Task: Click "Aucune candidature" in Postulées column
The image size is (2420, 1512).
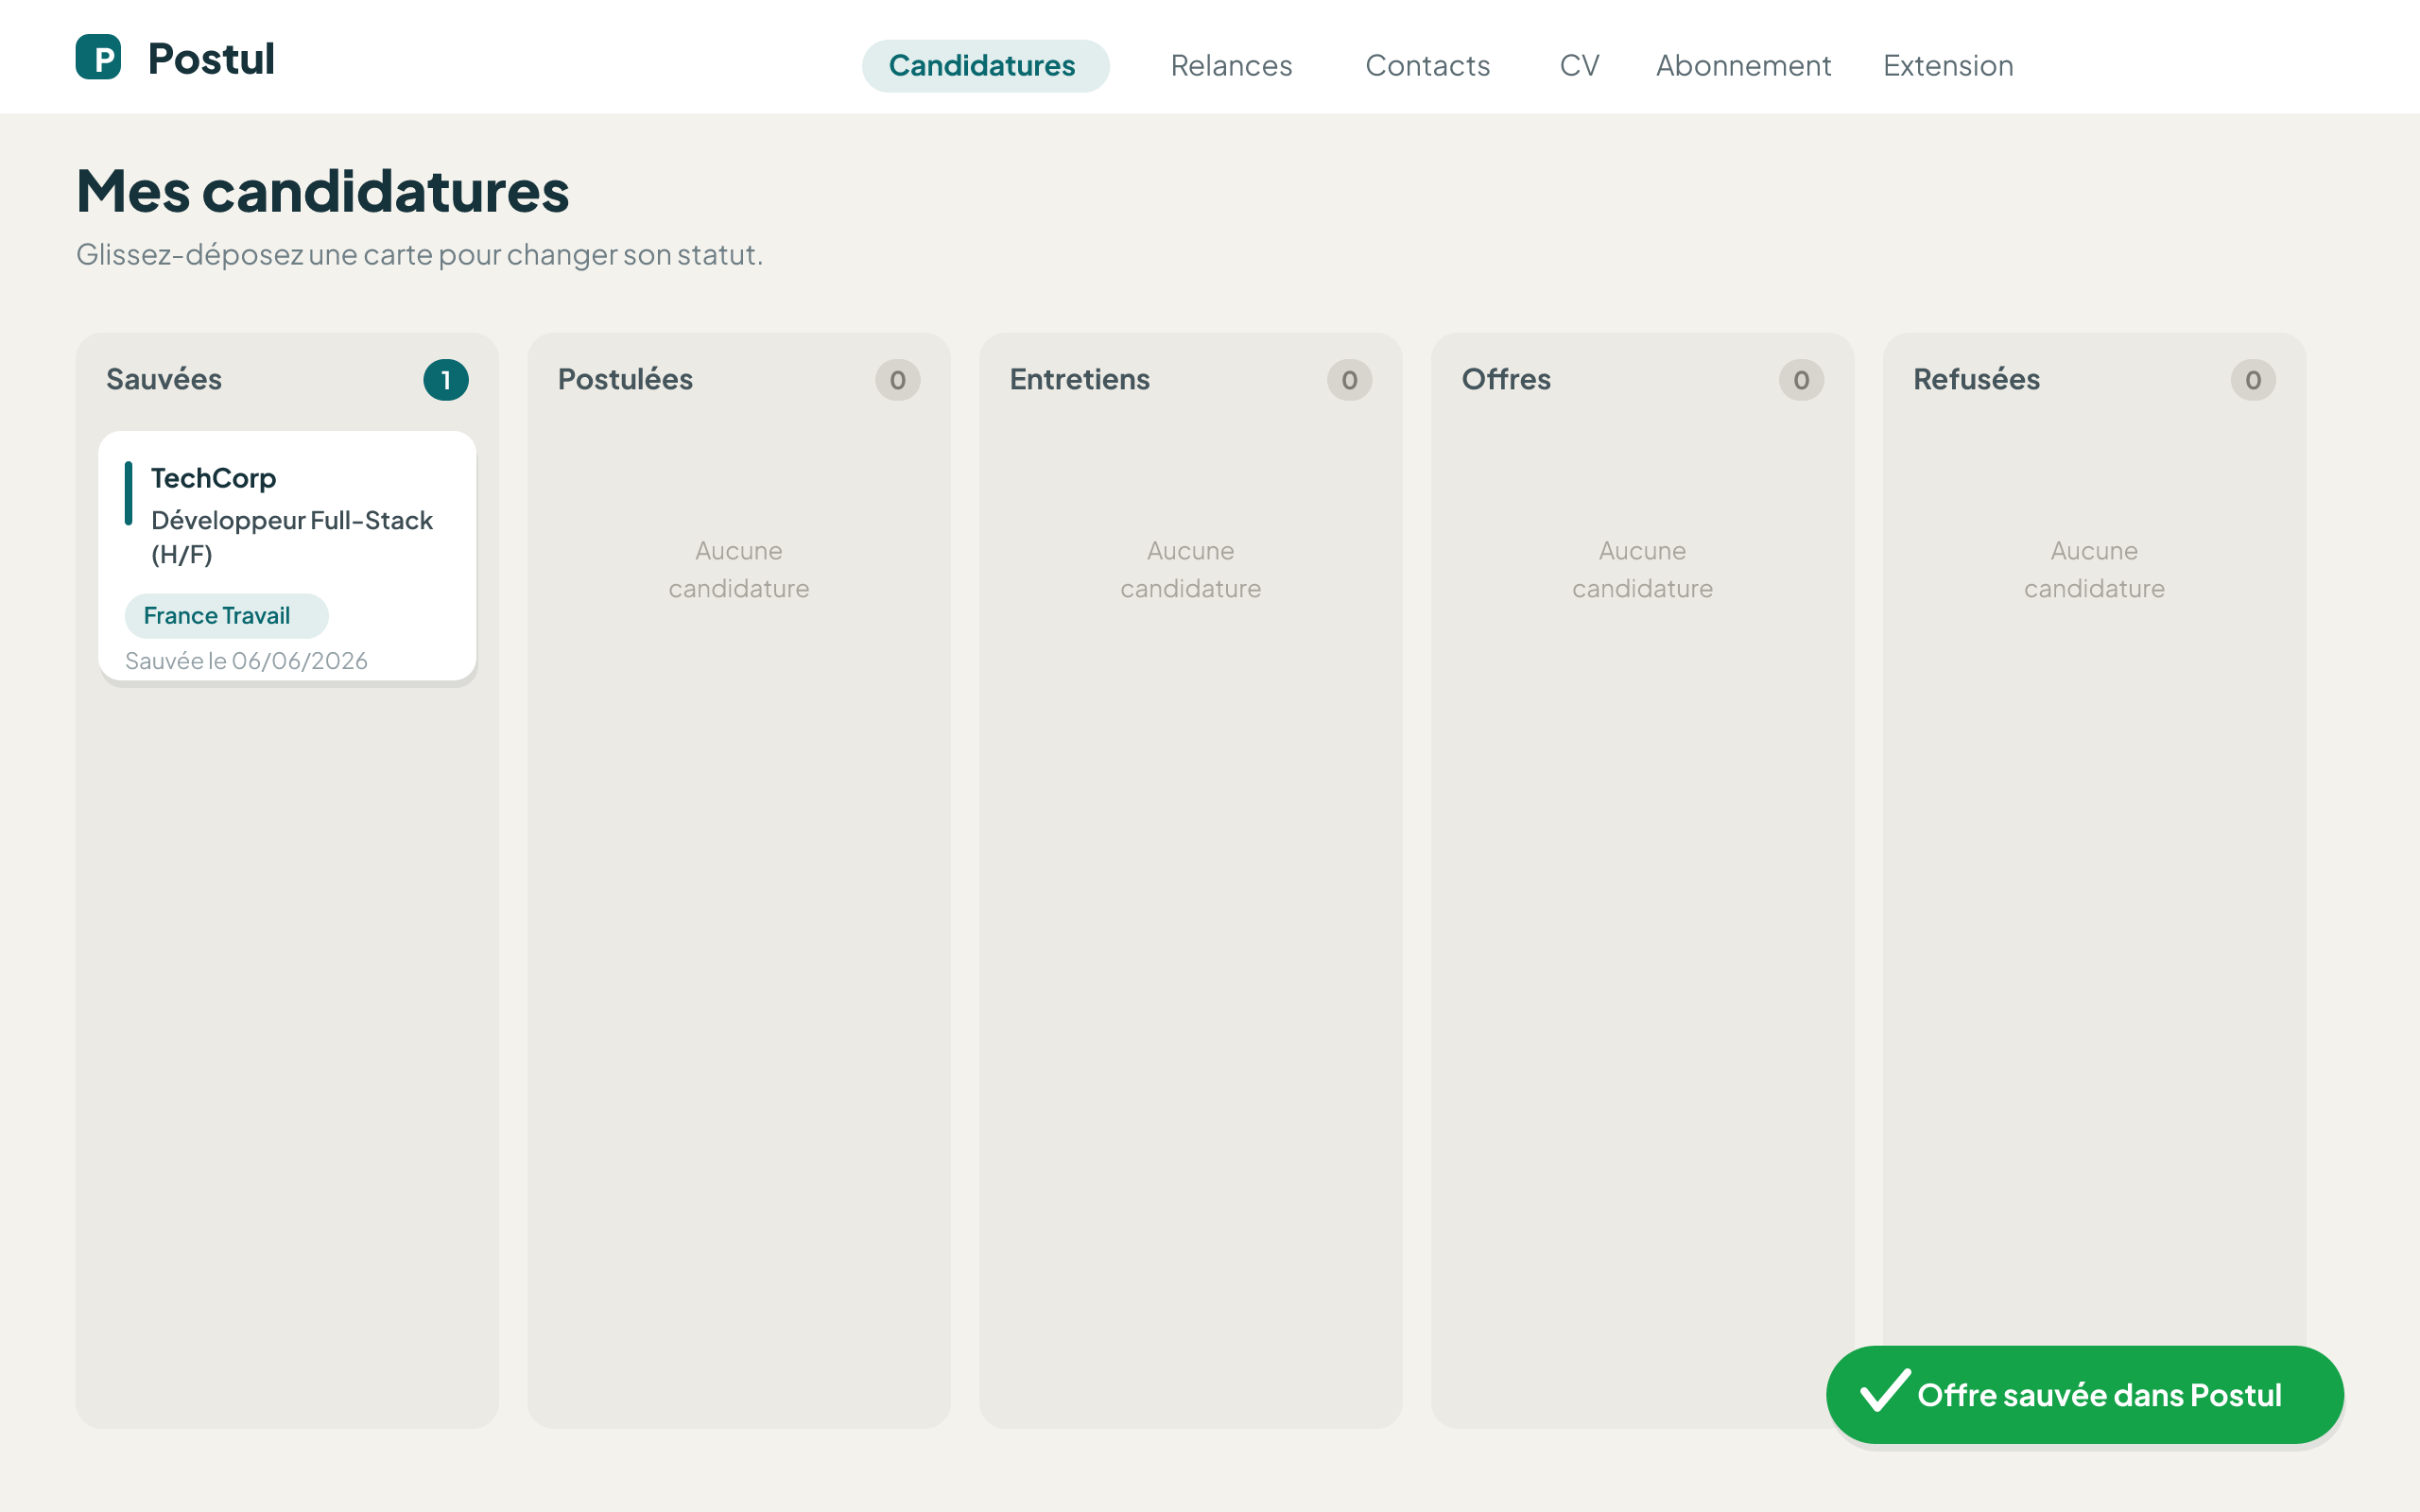Action: 739,570
